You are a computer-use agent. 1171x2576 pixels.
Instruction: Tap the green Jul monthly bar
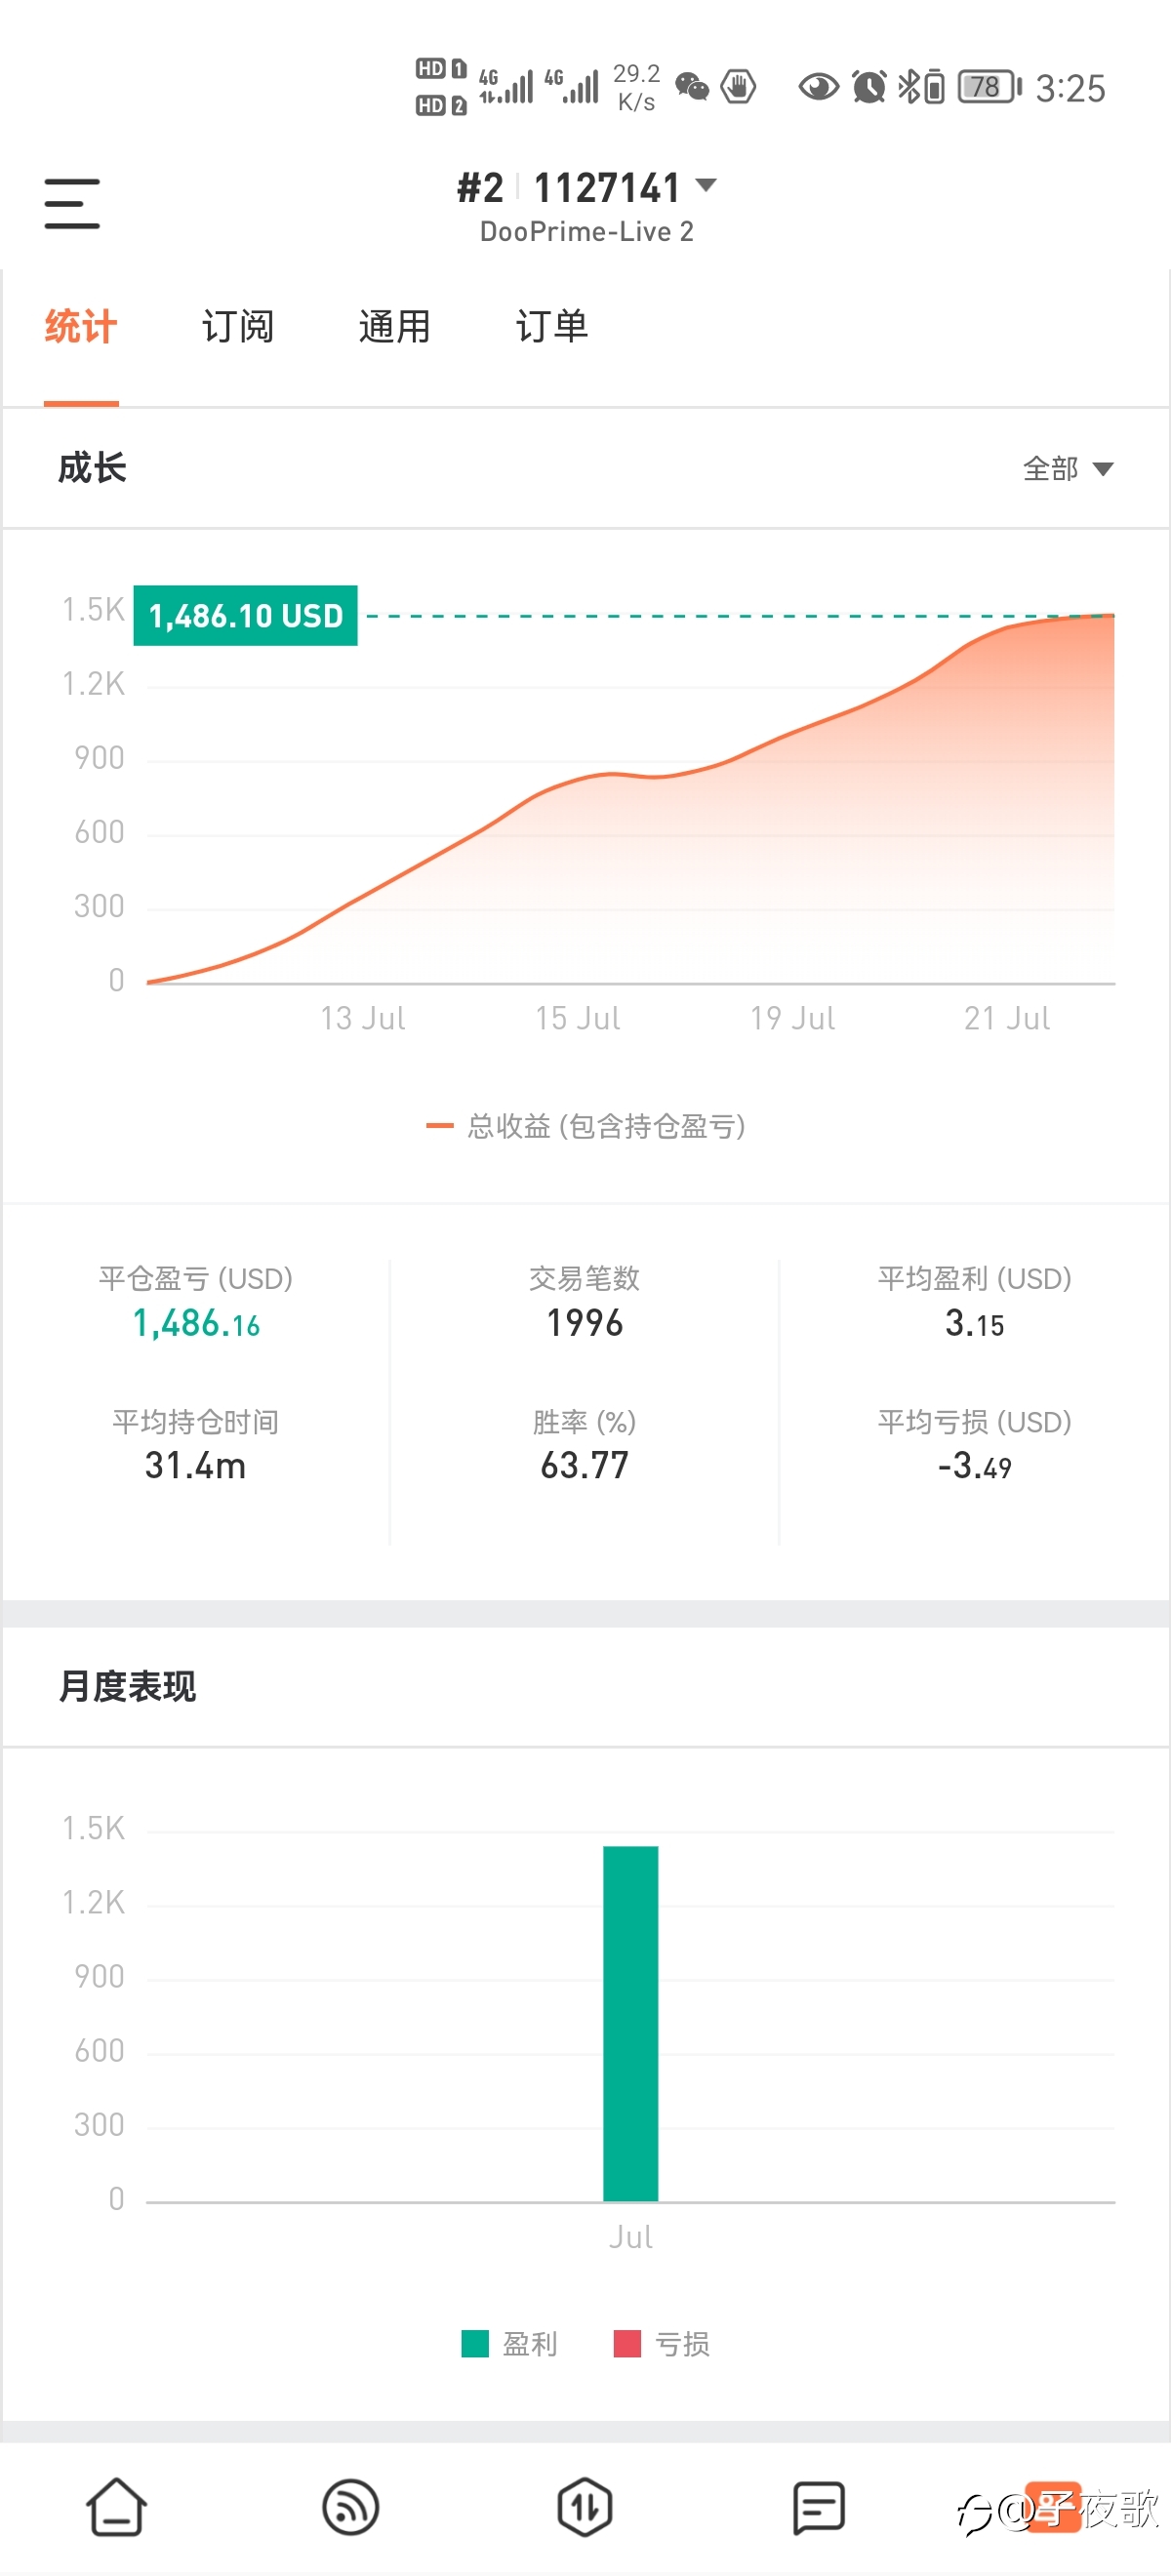coord(630,2023)
